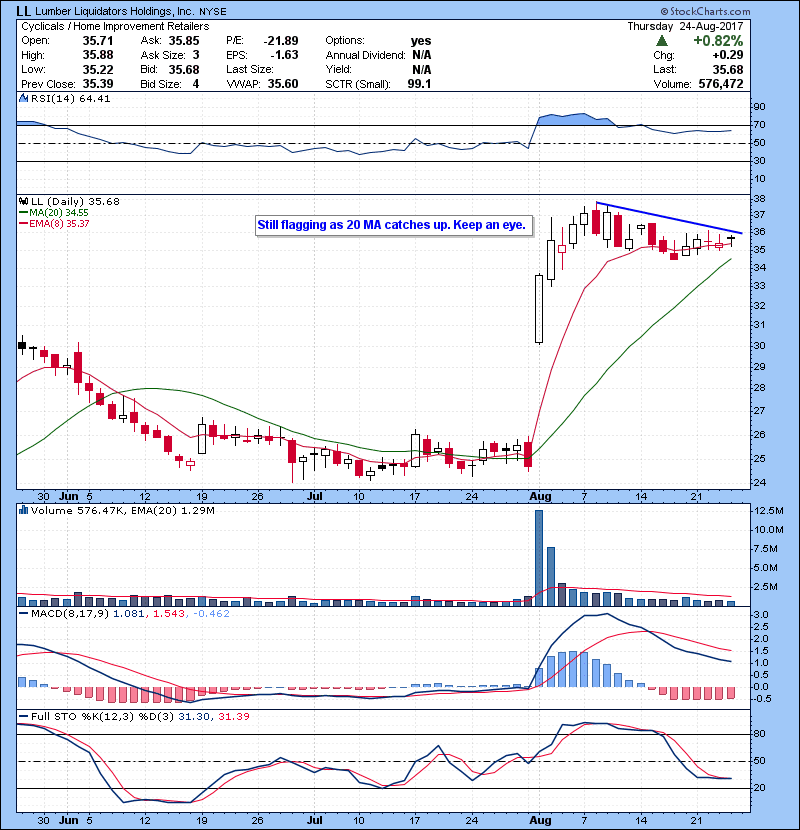Click the tallest blue MACD histogram bar
This screenshot has width=800, height=830.
pyautogui.click(x=573, y=669)
